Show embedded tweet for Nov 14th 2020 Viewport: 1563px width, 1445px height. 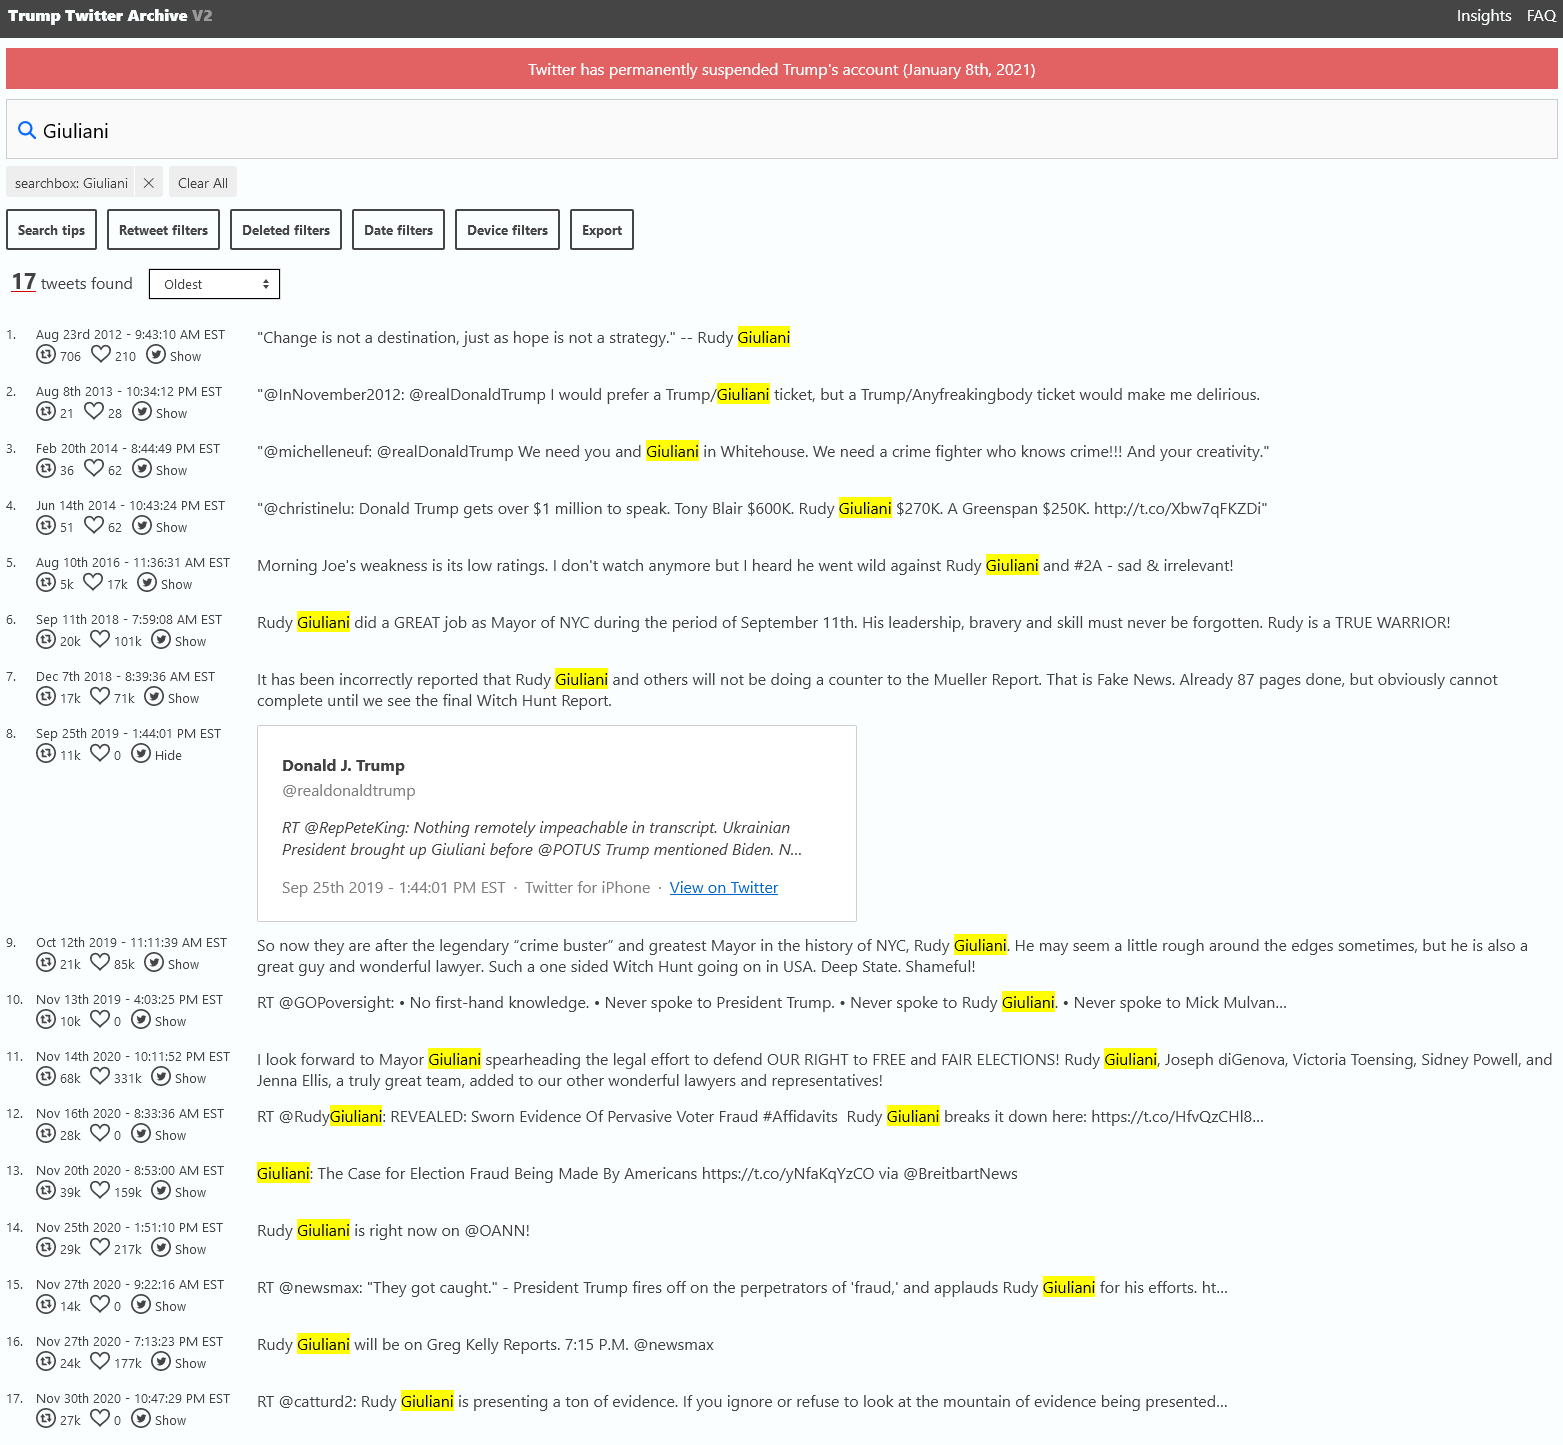tap(190, 1078)
